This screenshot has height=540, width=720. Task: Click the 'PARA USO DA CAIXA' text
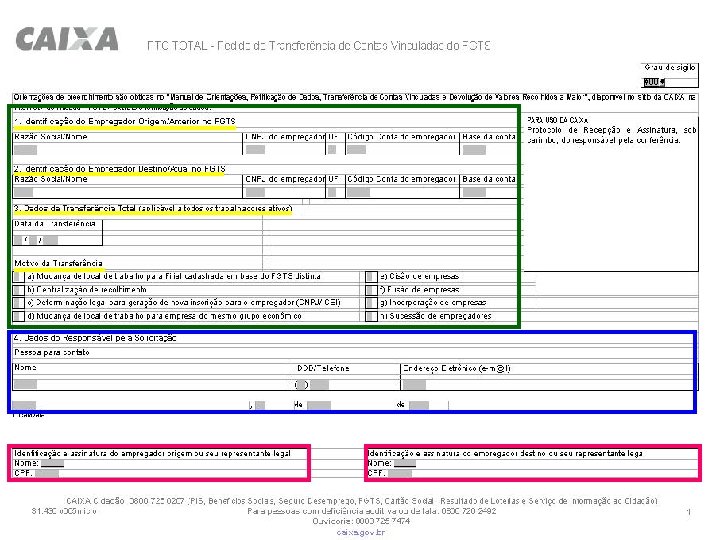tap(557, 120)
